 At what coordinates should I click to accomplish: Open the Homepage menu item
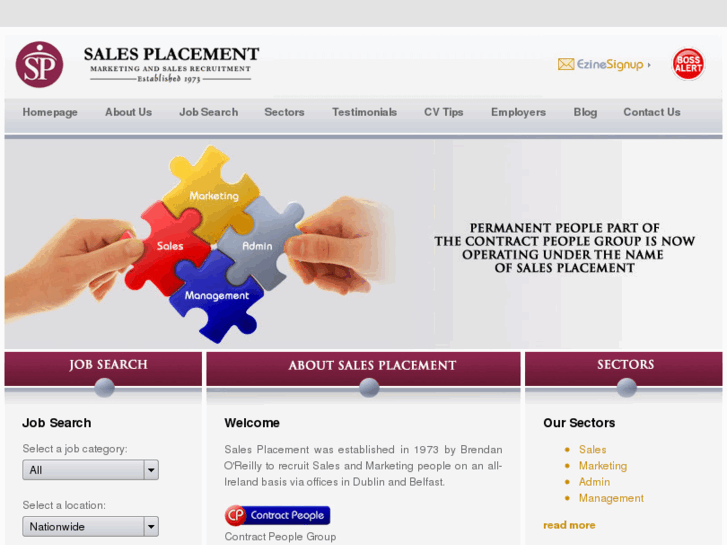pos(50,112)
